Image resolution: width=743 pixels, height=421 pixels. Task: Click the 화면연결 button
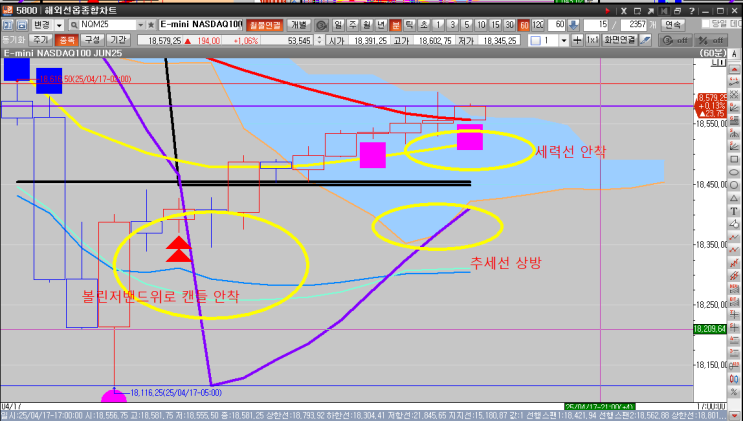(x=619, y=40)
